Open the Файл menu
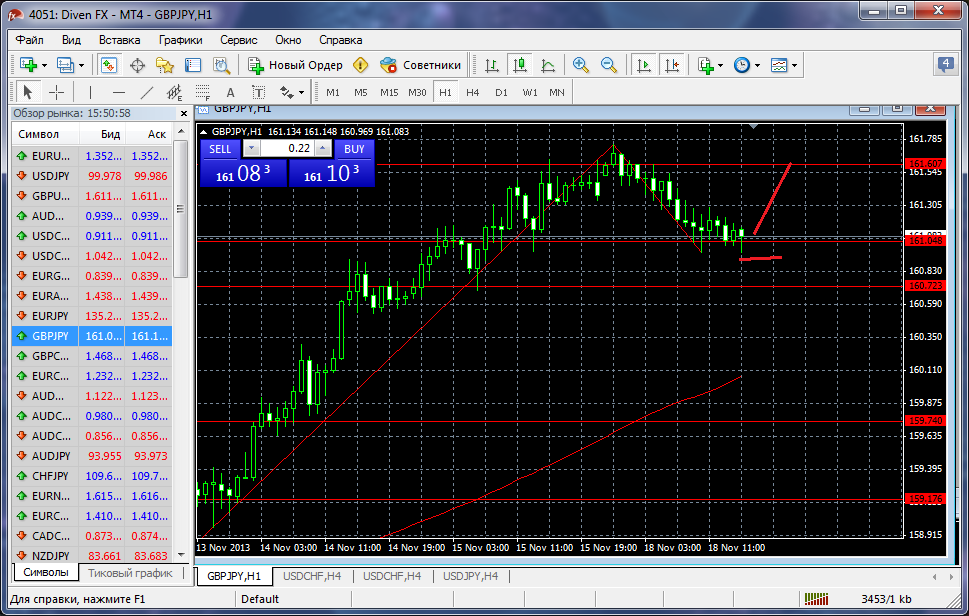Viewport: 969px width, 616px height. point(30,40)
